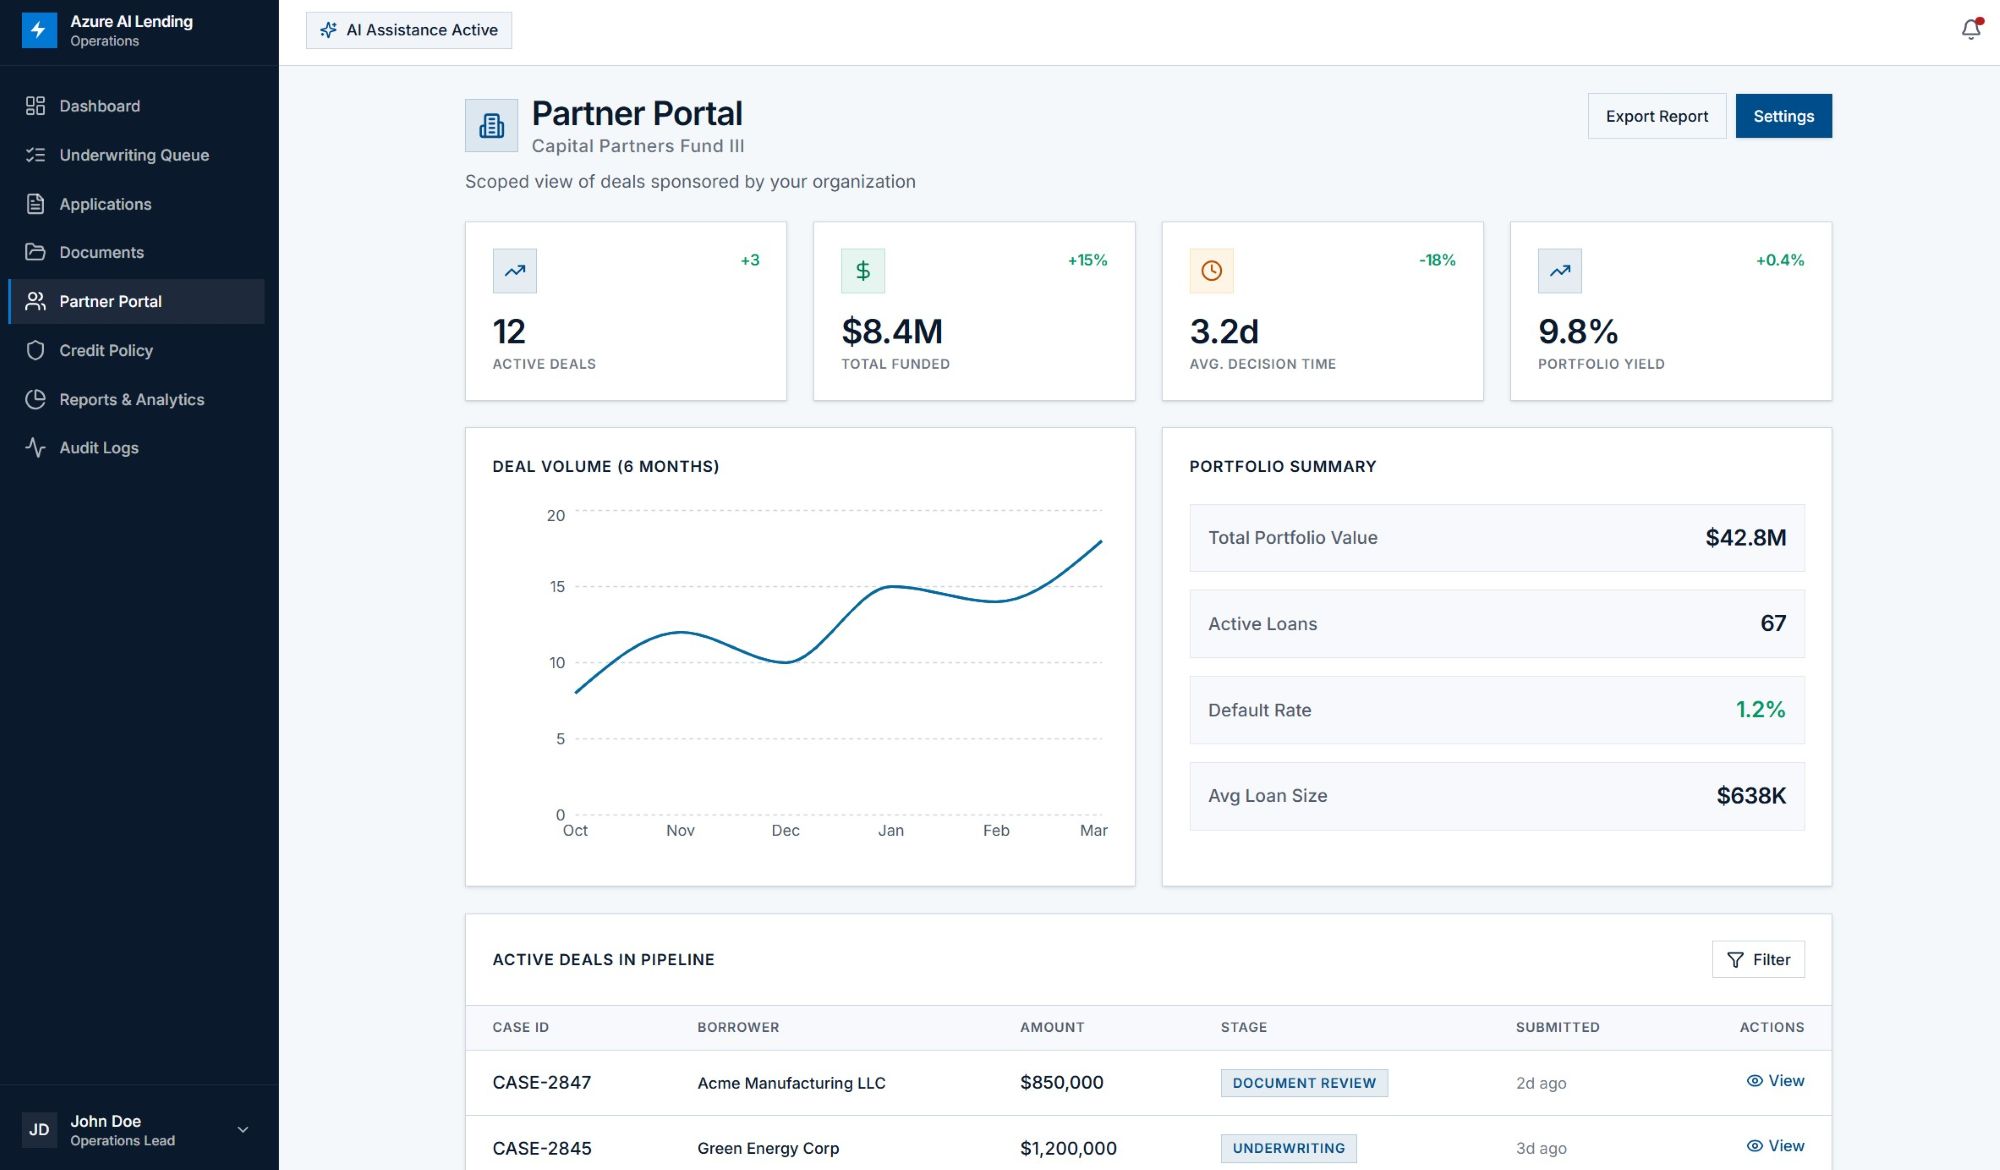Click the SUBMITTED column header
The width and height of the screenshot is (2000, 1170).
tap(1557, 1027)
